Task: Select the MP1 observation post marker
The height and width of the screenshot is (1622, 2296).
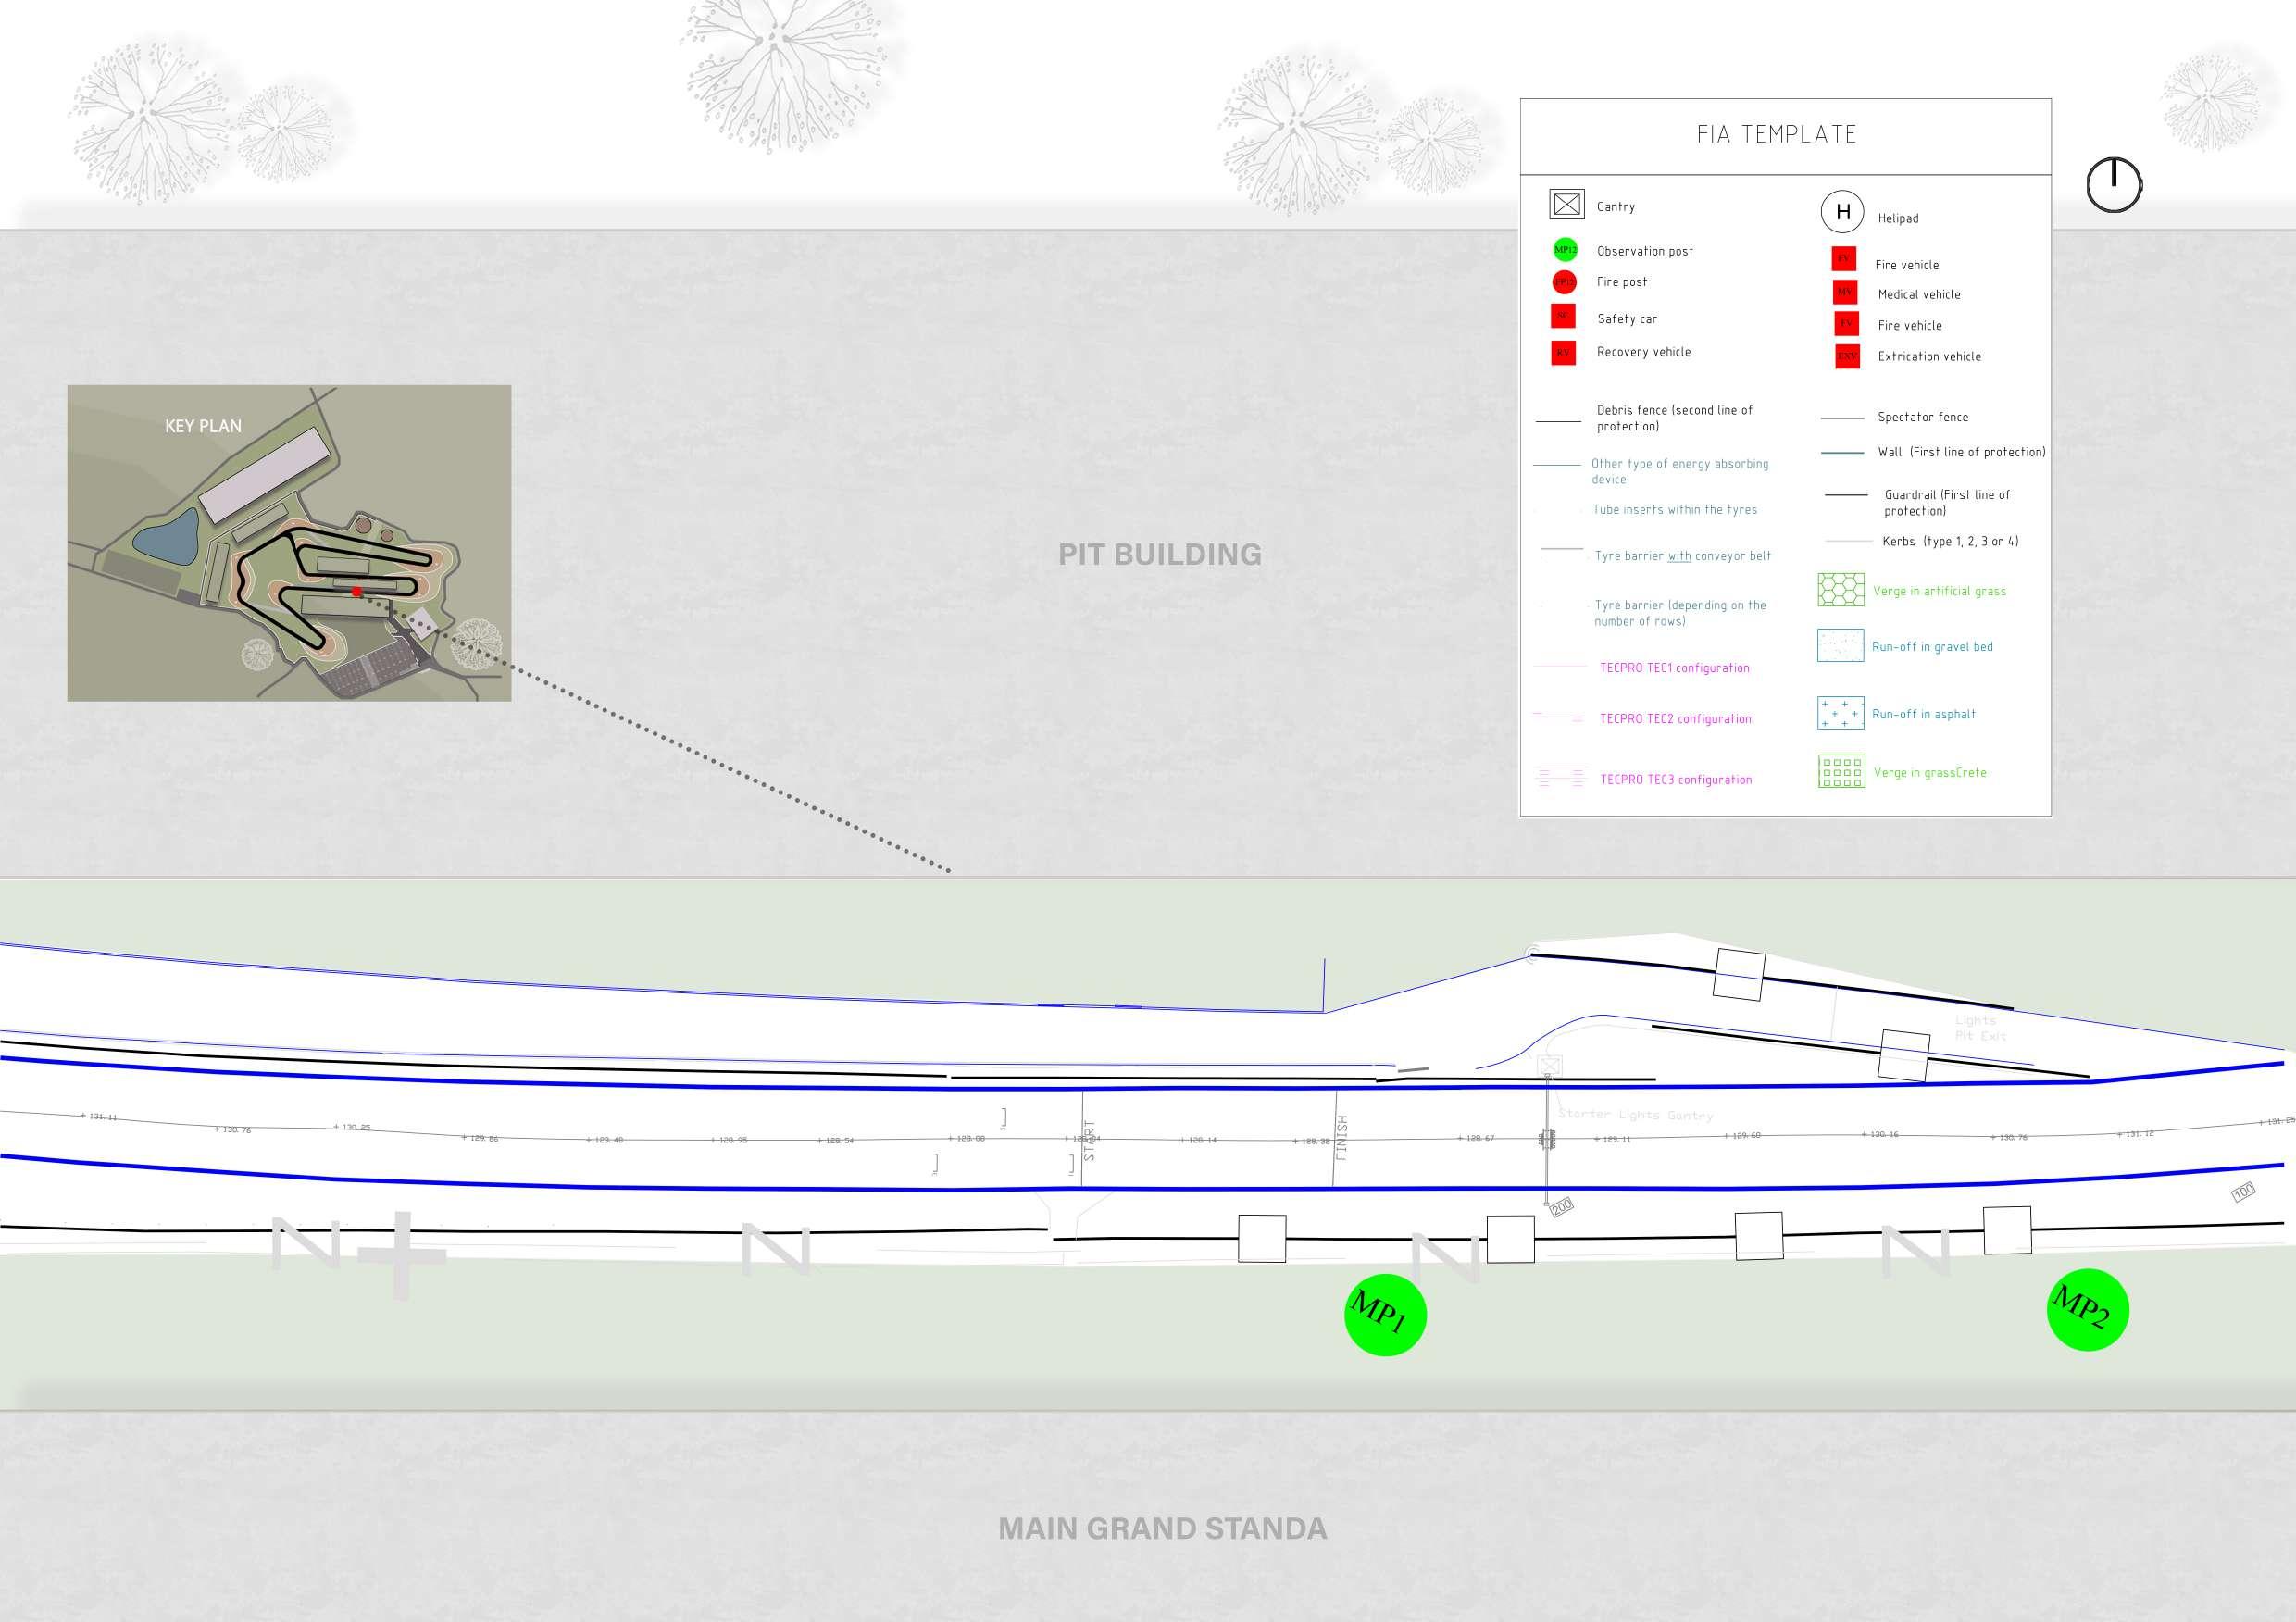Action: (x=1385, y=1315)
